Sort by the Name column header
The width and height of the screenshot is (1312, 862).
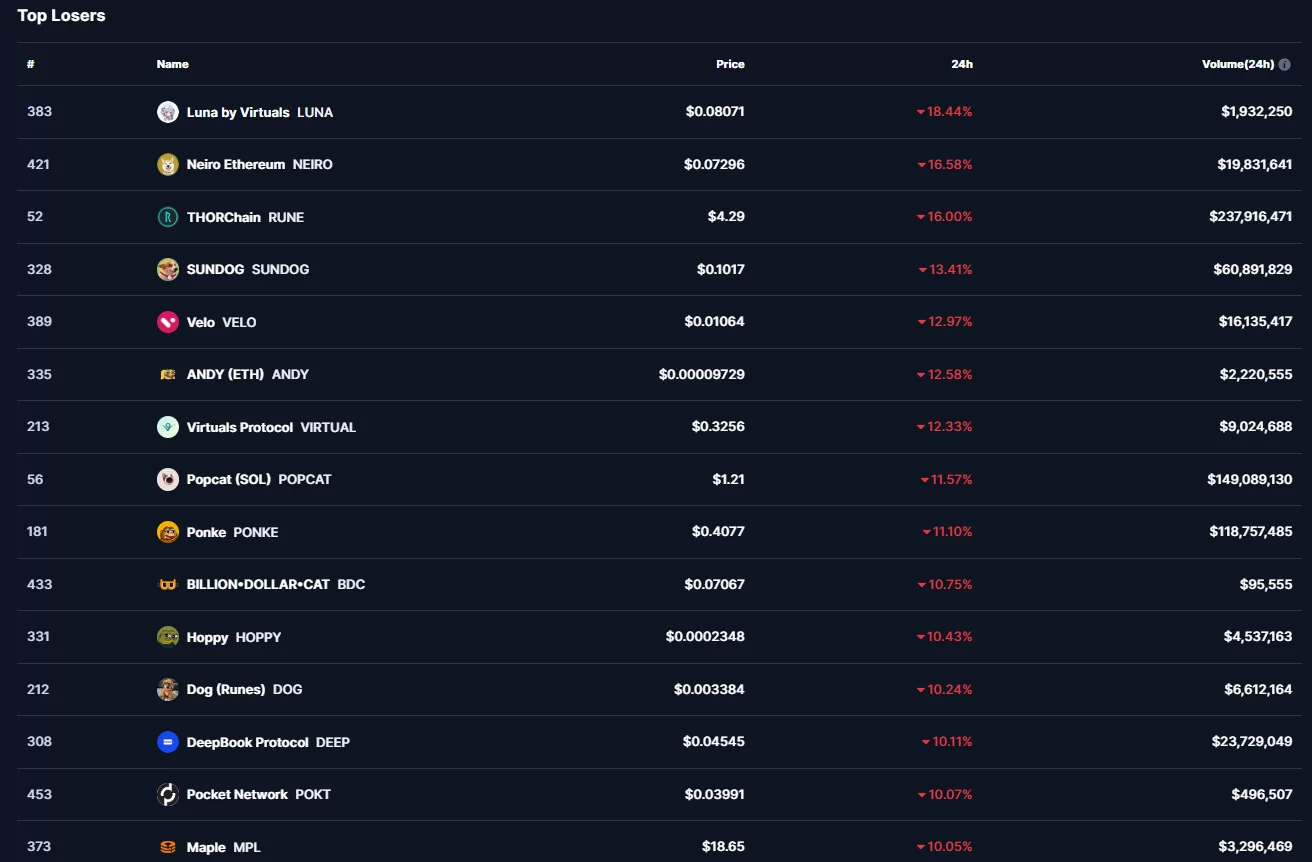coord(172,64)
